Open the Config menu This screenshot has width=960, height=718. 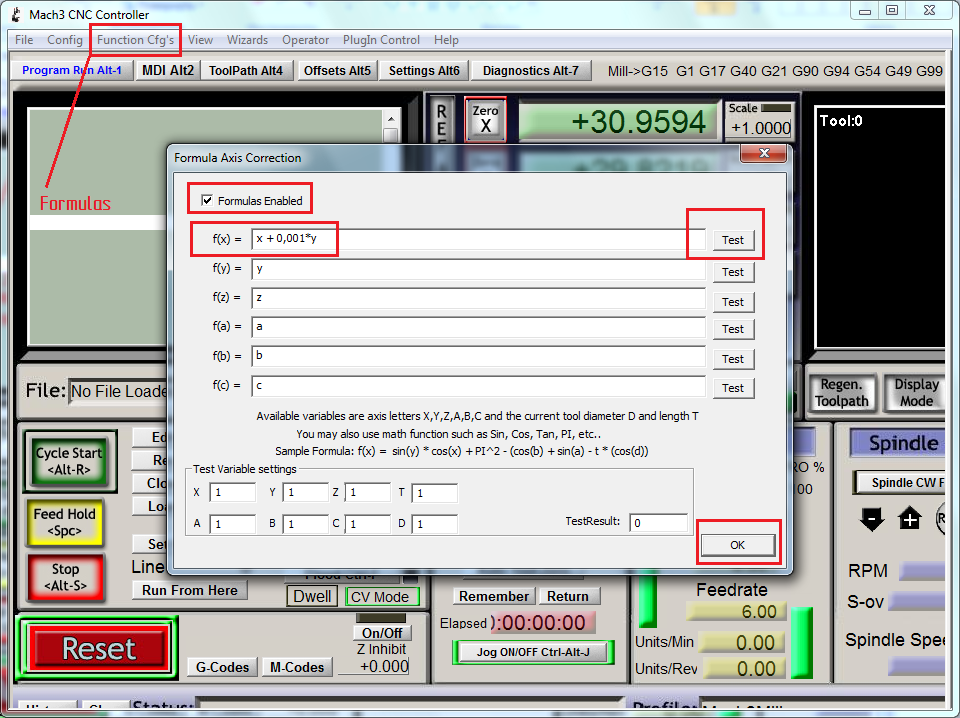65,40
